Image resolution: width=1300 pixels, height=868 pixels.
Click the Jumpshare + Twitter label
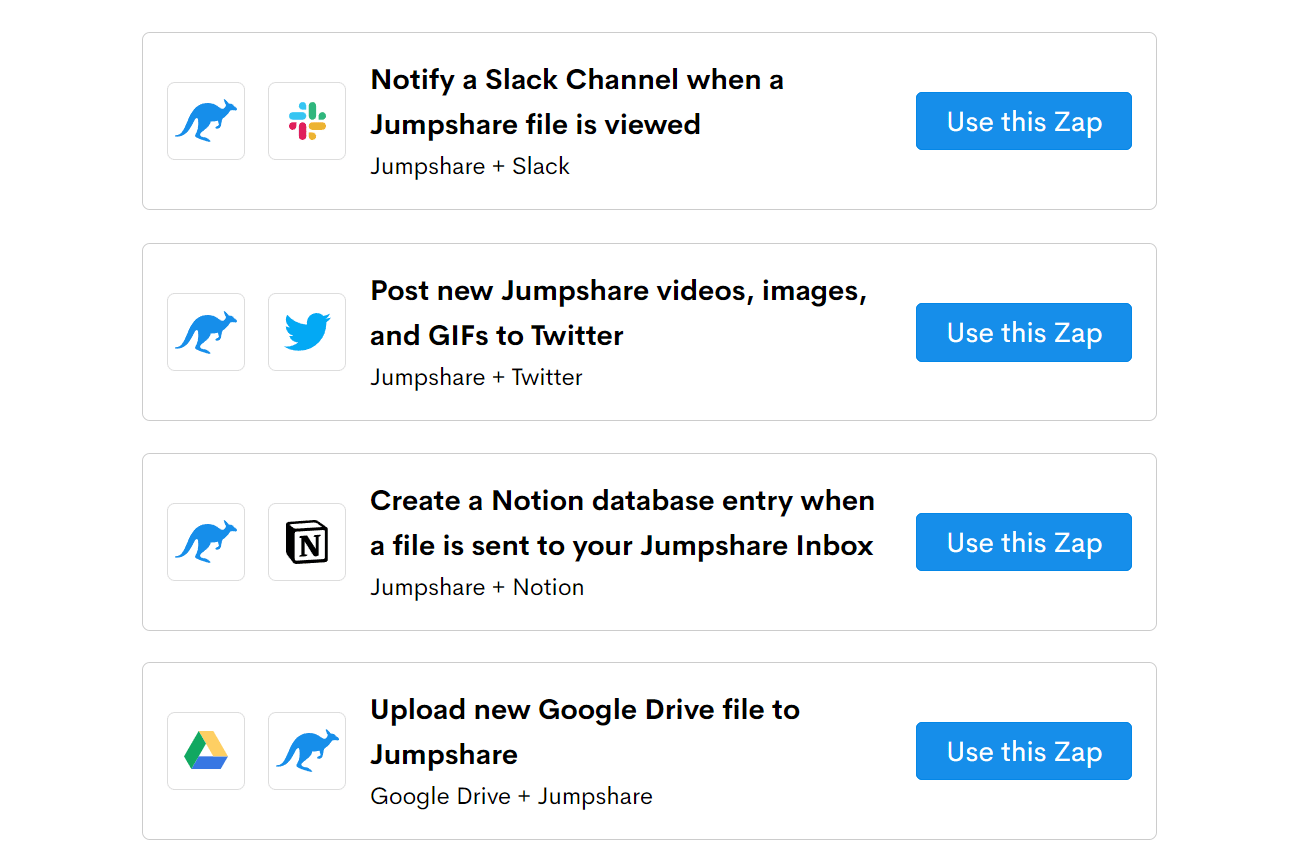(476, 377)
